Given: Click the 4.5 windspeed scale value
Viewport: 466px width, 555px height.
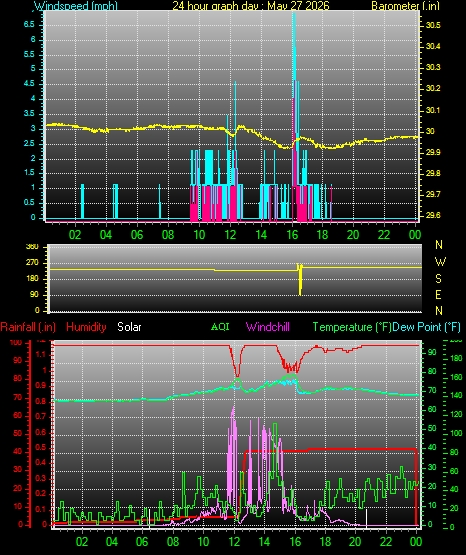Looking at the screenshot, I should click(29, 84).
